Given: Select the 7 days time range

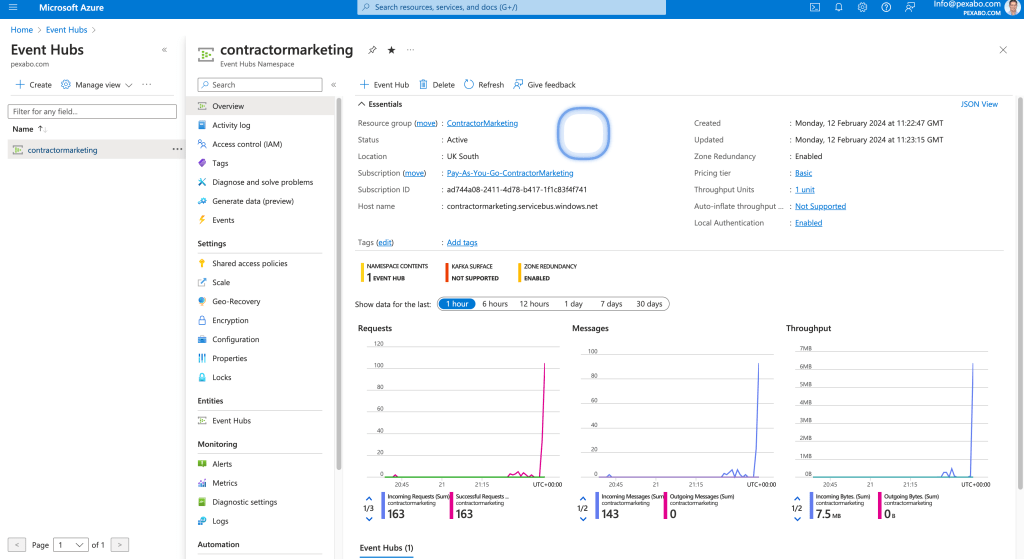Looking at the screenshot, I should coord(611,304).
